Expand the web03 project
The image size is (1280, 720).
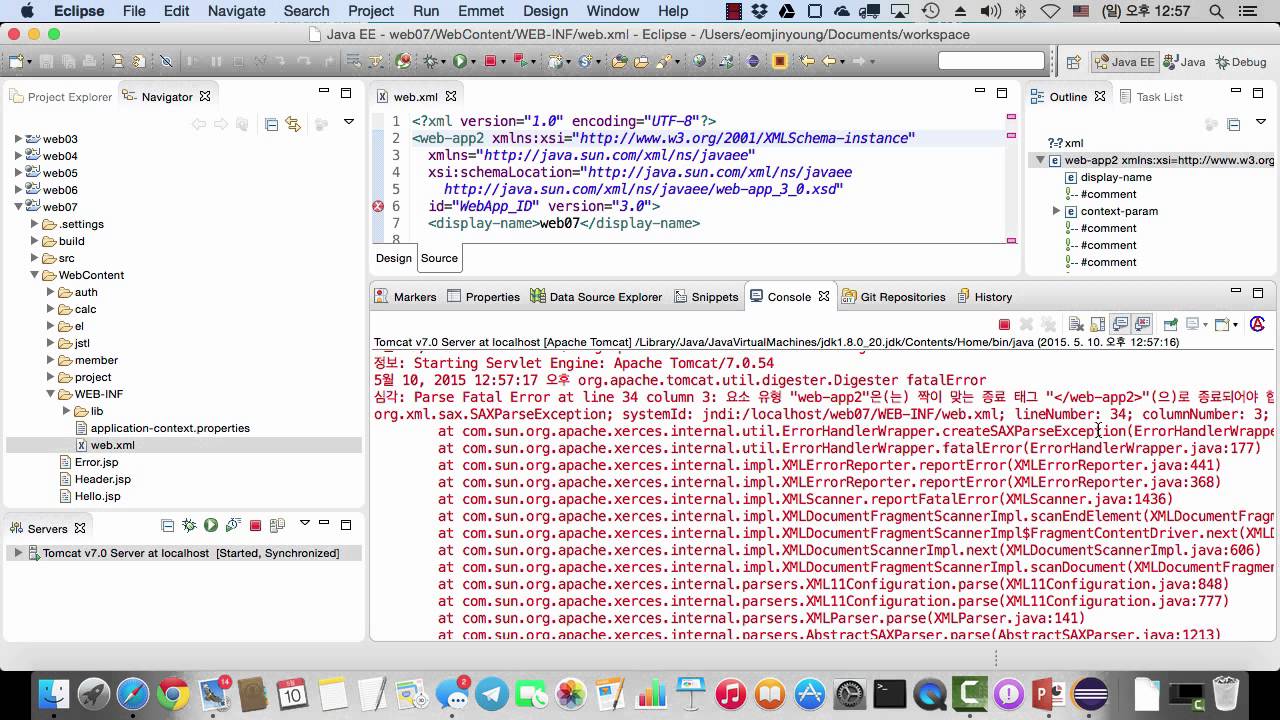point(18,140)
